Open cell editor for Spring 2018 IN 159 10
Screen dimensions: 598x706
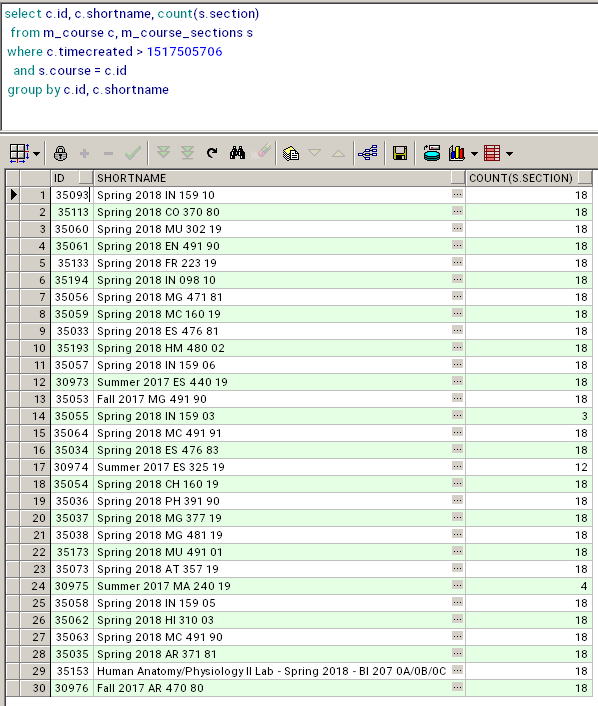458,194
